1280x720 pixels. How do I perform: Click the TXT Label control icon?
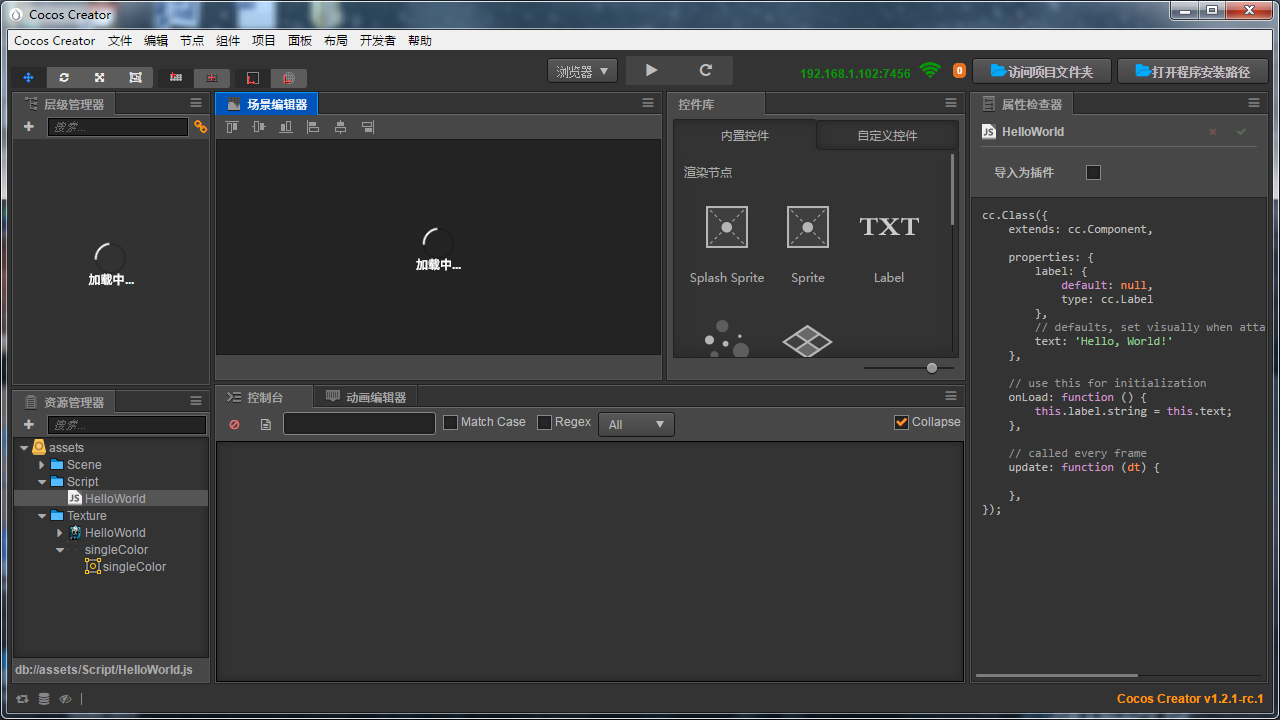[889, 226]
